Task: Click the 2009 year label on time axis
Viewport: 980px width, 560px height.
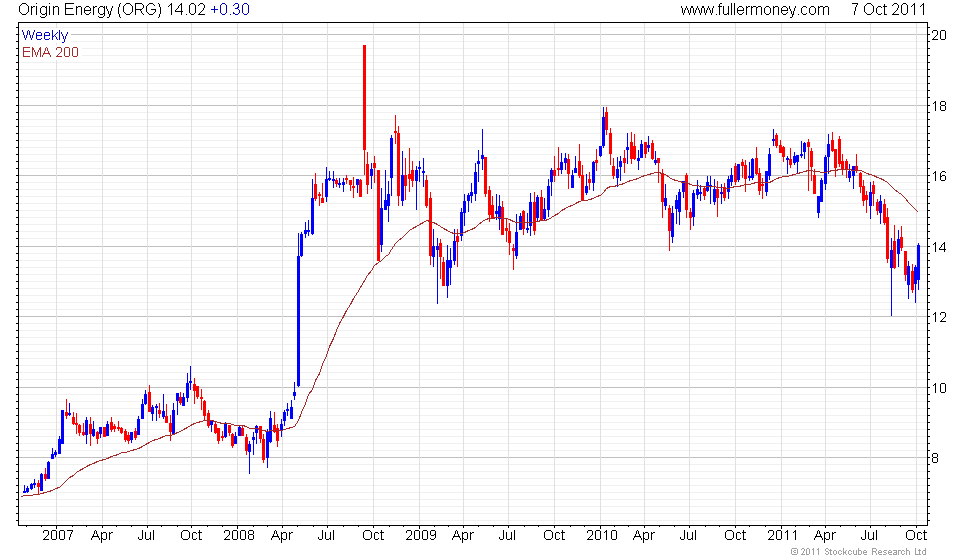Action: point(421,535)
